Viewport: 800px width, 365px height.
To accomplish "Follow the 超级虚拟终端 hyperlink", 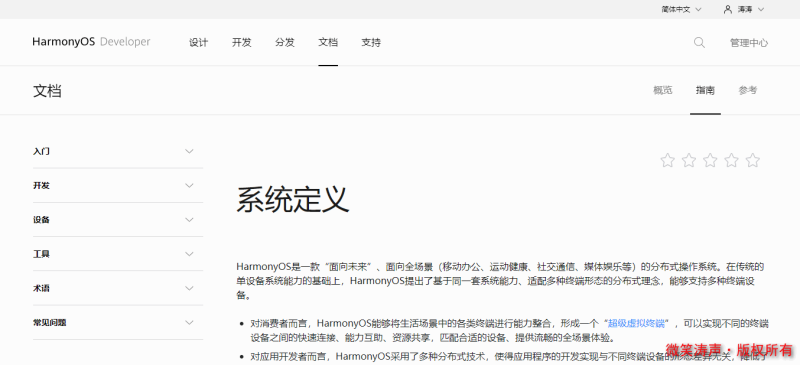I will [636, 323].
